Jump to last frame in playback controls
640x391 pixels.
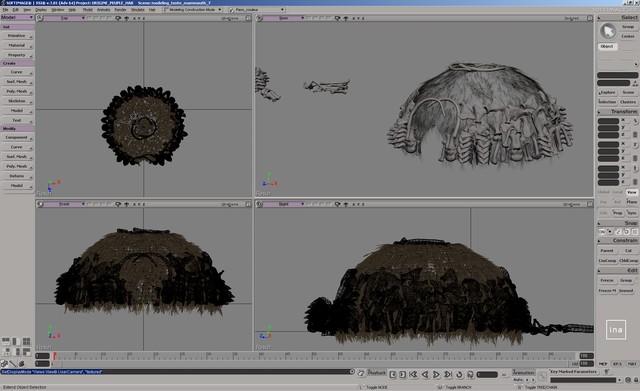(448, 374)
